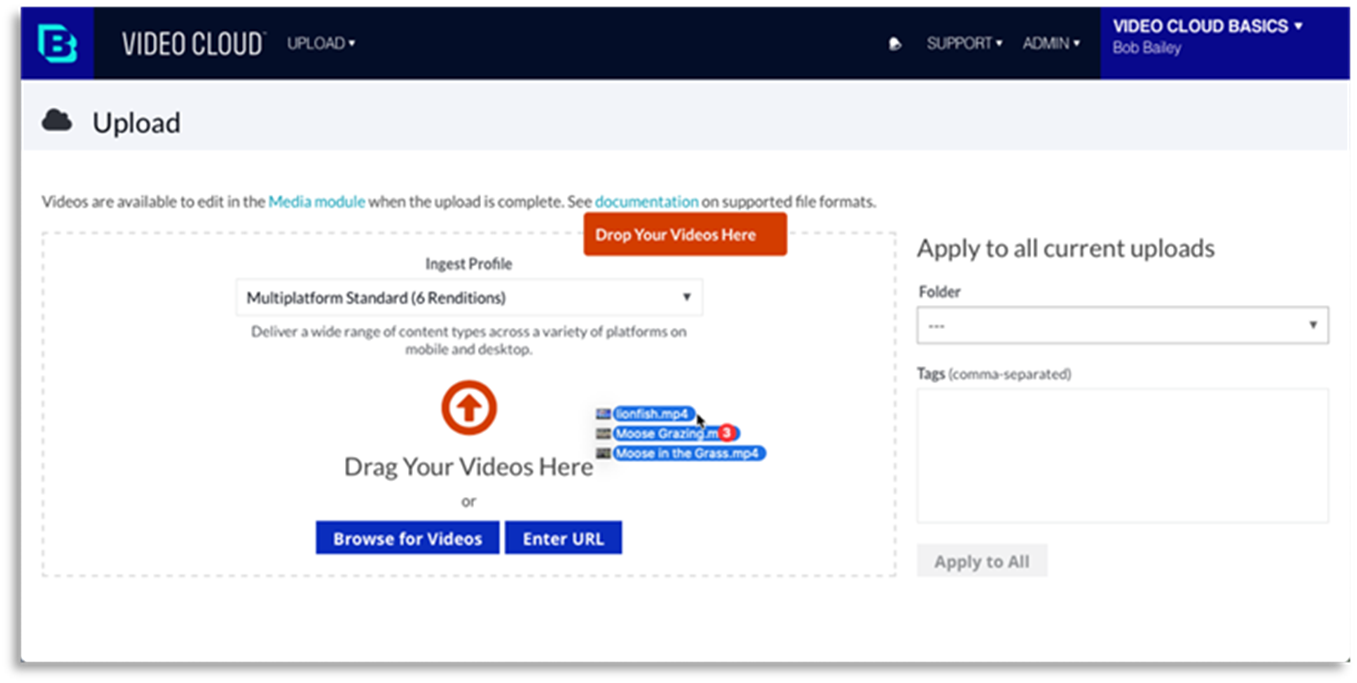This screenshot has height=683, width=1357.
Task: Click the Enter URL button
Action: point(563,538)
